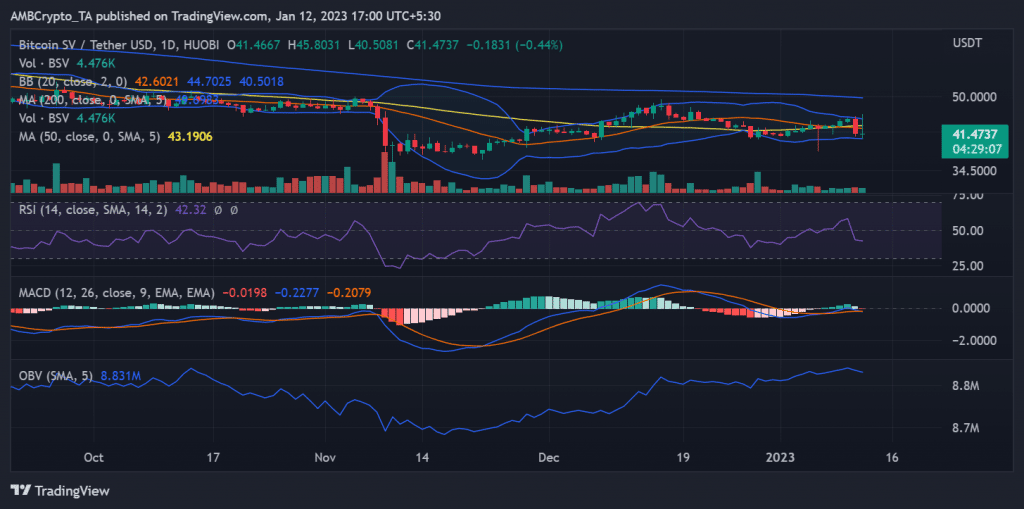The image size is (1024, 509).
Task: Click the OBV value 8.831M
Action: click(119, 376)
